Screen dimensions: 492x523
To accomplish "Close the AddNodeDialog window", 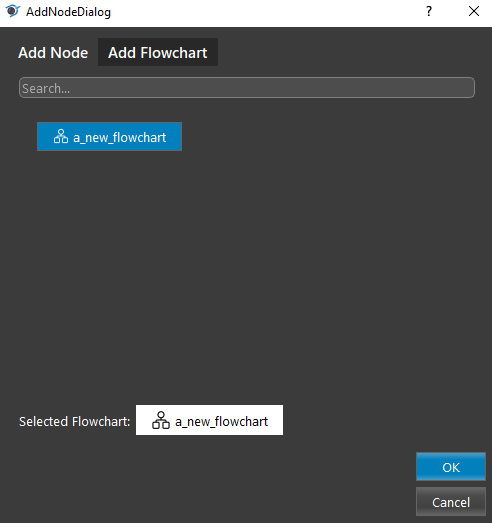I will point(474,12).
